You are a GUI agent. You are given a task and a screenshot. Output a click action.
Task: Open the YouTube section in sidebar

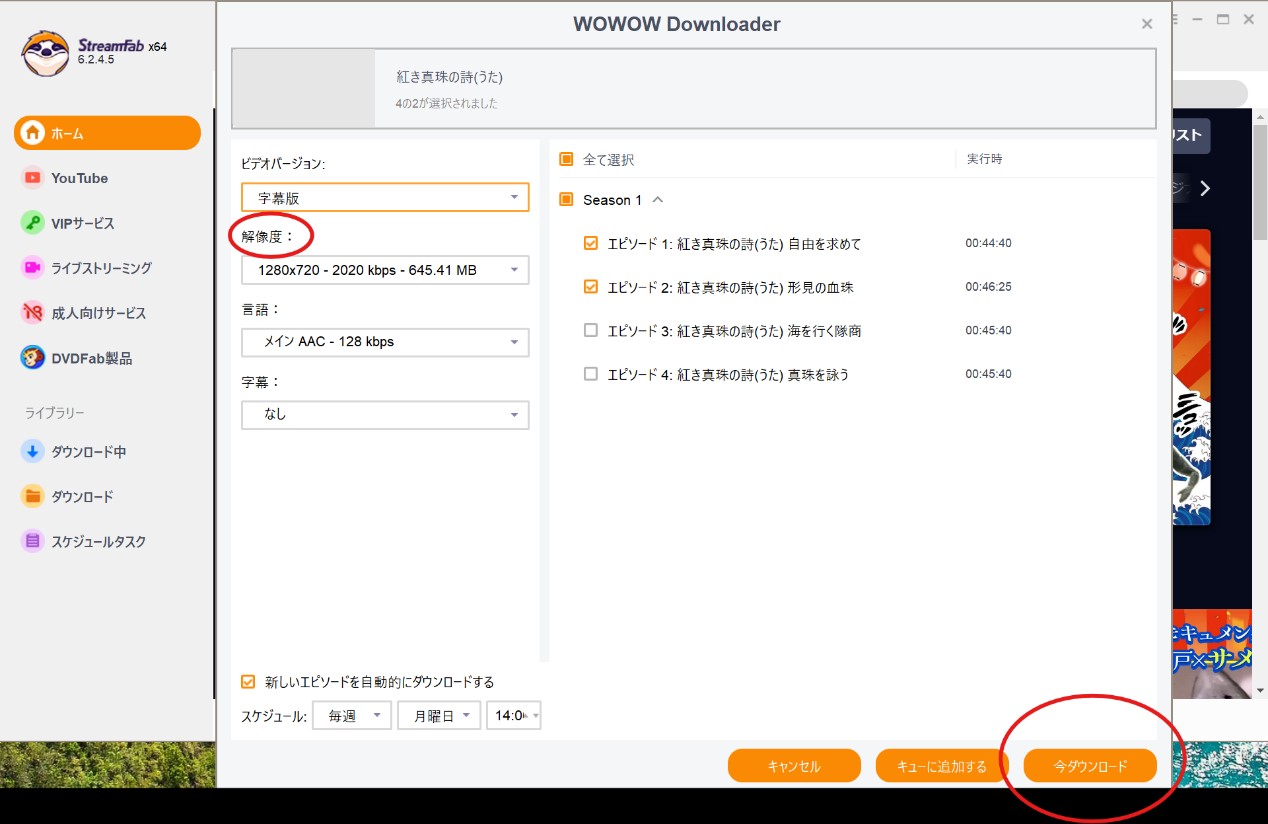[79, 178]
